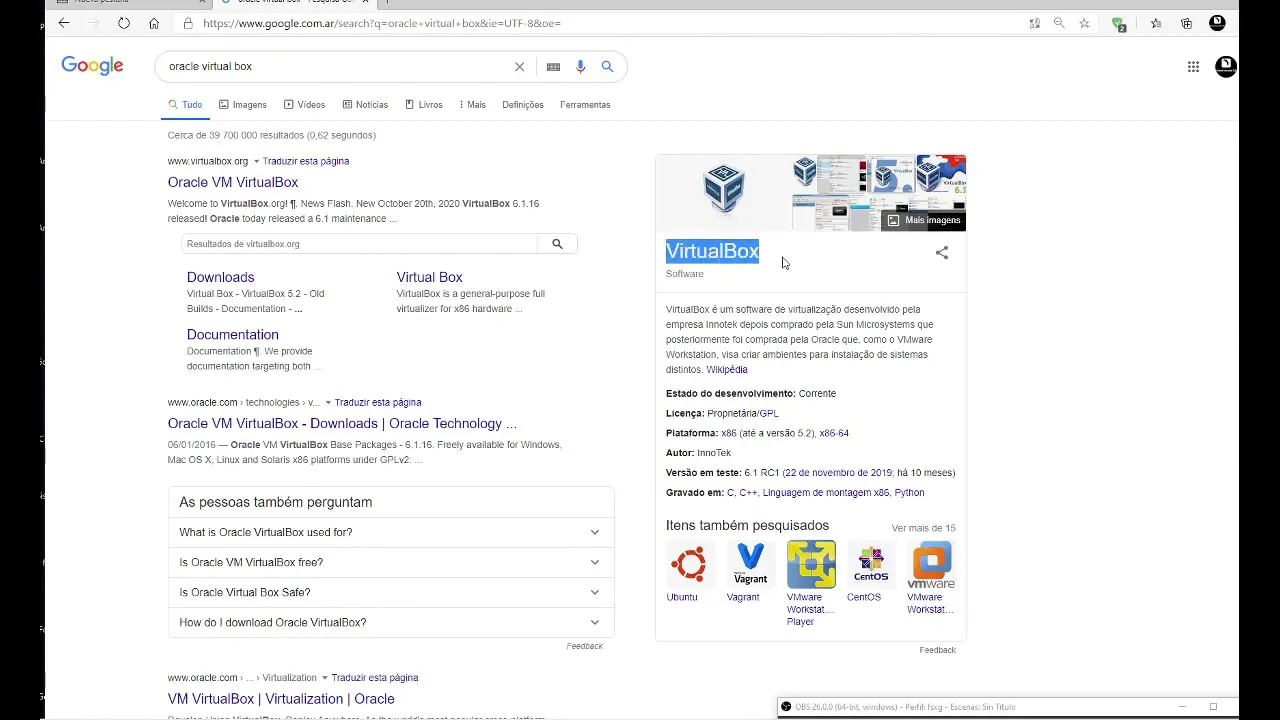The width and height of the screenshot is (1280, 720).
Task: Switch to the Vídeos tab
Action: click(304, 104)
